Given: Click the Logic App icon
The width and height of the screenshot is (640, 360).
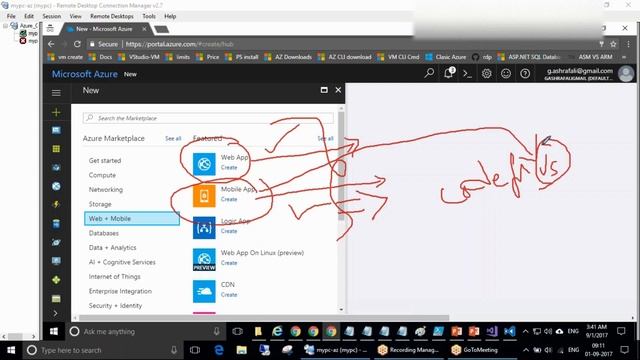Looking at the screenshot, I should (204, 228).
